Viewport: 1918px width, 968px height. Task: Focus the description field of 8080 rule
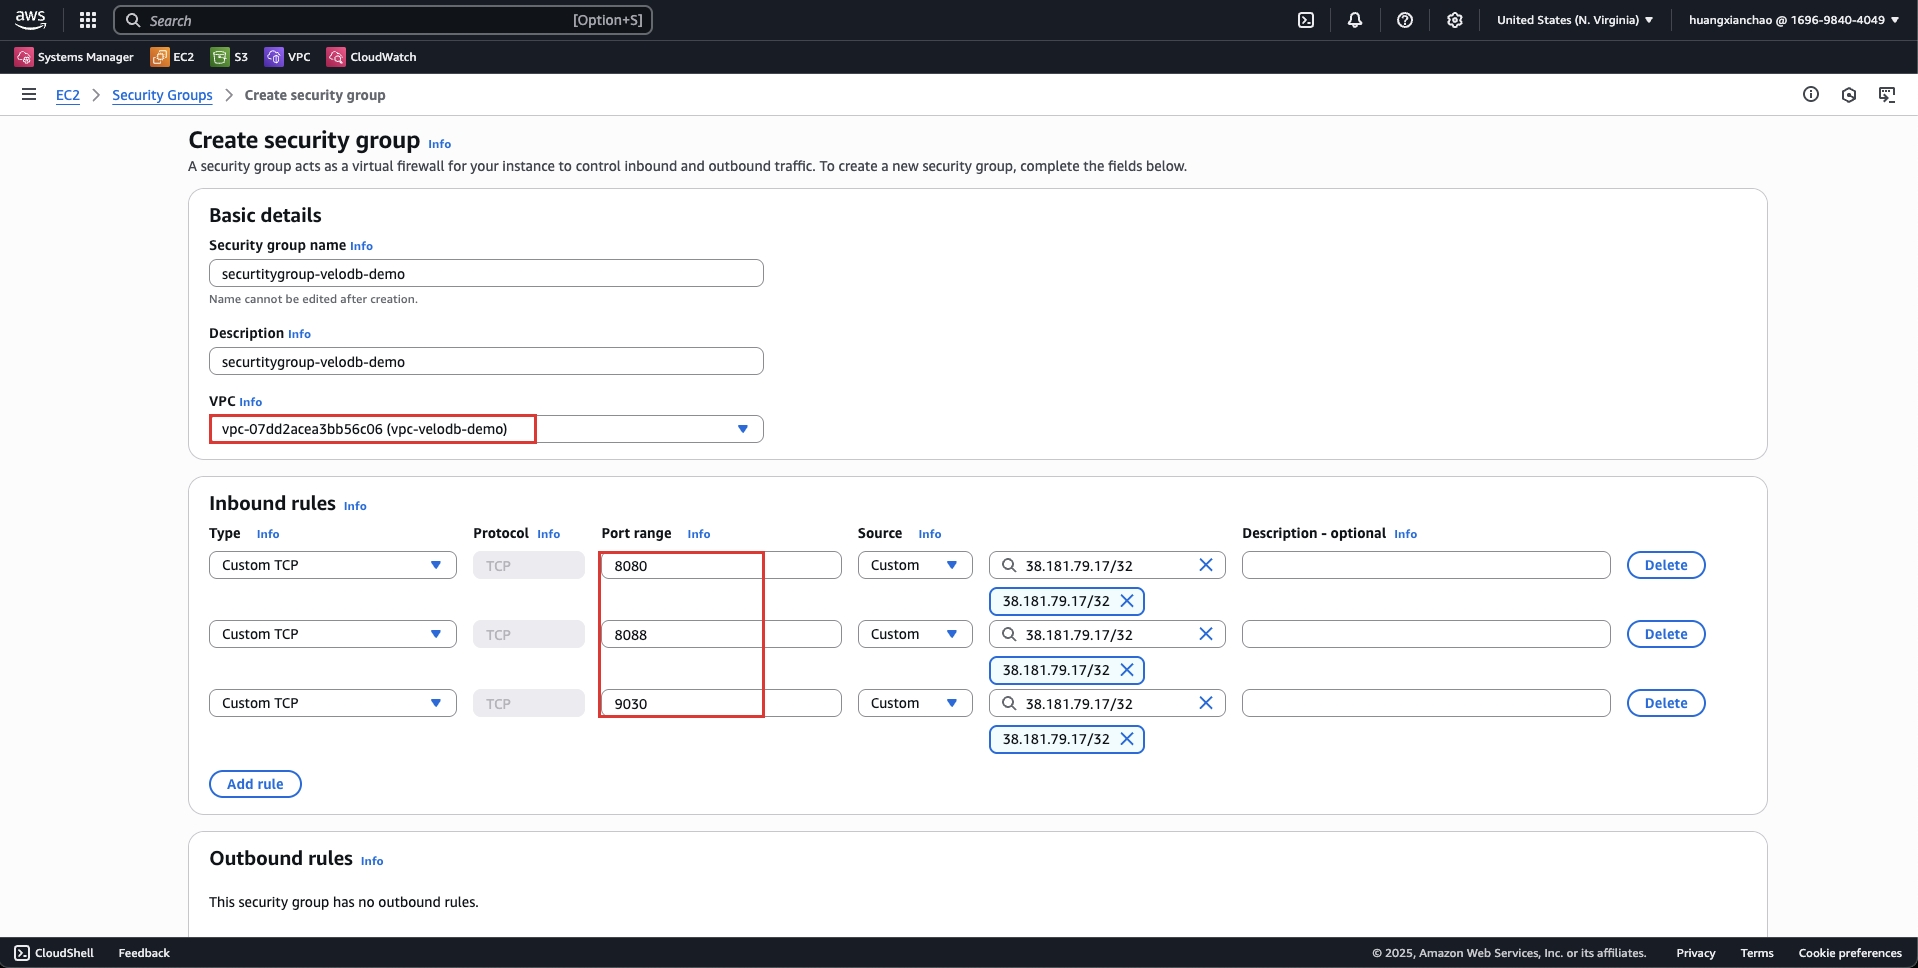pyautogui.click(x=1426, y=565)
